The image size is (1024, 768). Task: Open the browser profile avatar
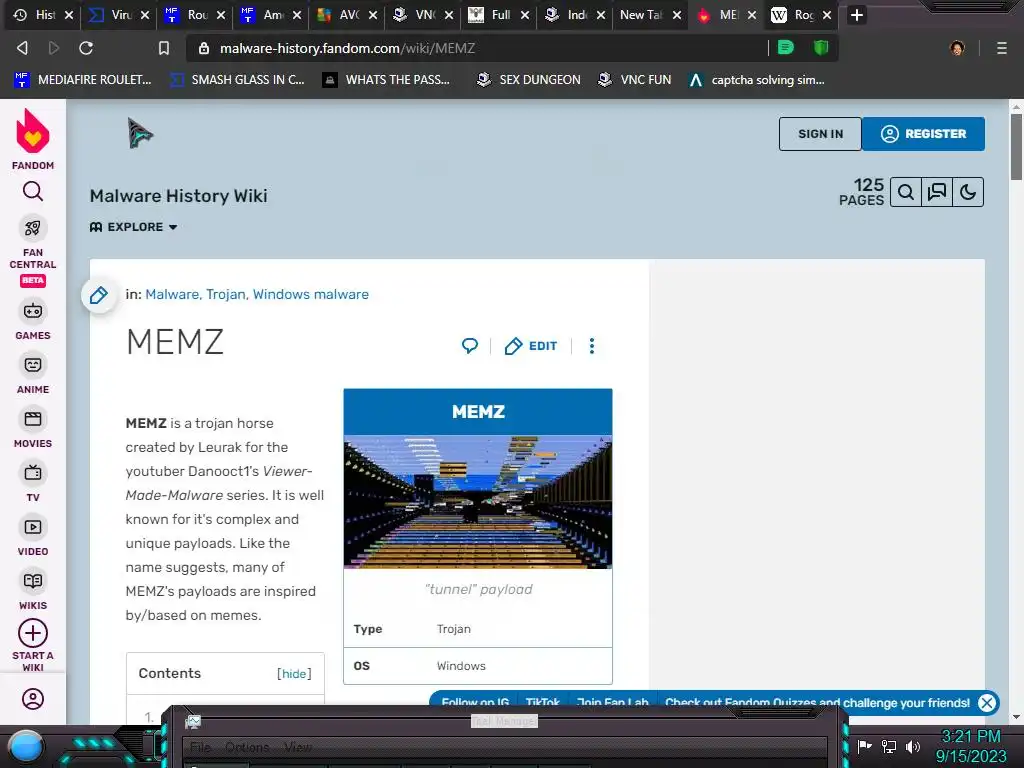click(x=957, y=48)
